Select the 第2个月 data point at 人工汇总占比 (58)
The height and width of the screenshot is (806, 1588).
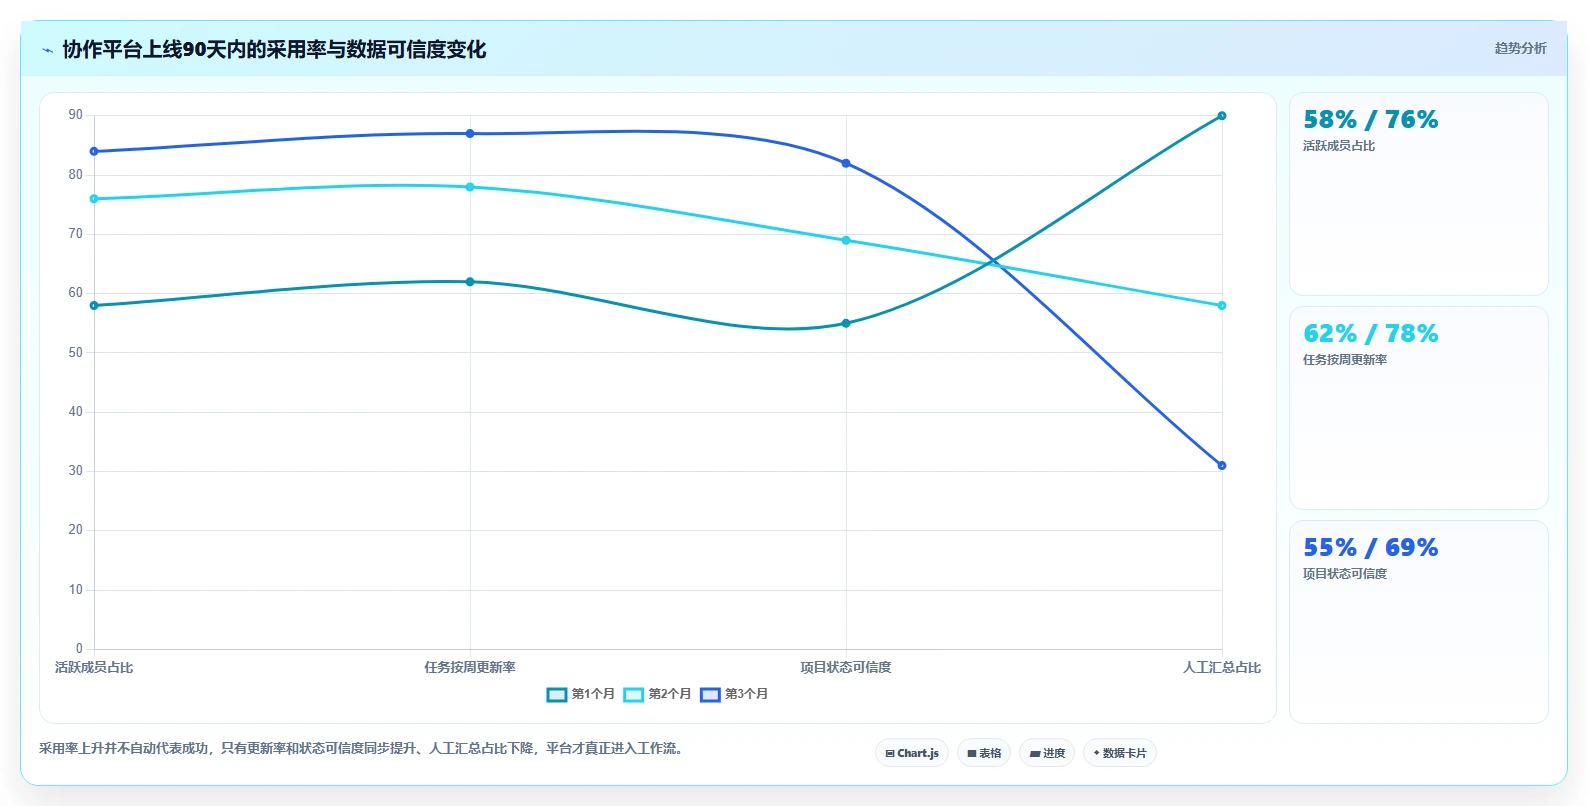tap(1222, 306)
